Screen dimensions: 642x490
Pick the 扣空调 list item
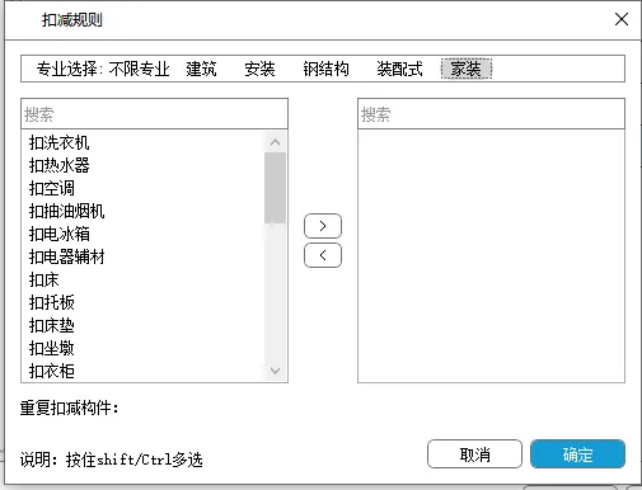52,188
